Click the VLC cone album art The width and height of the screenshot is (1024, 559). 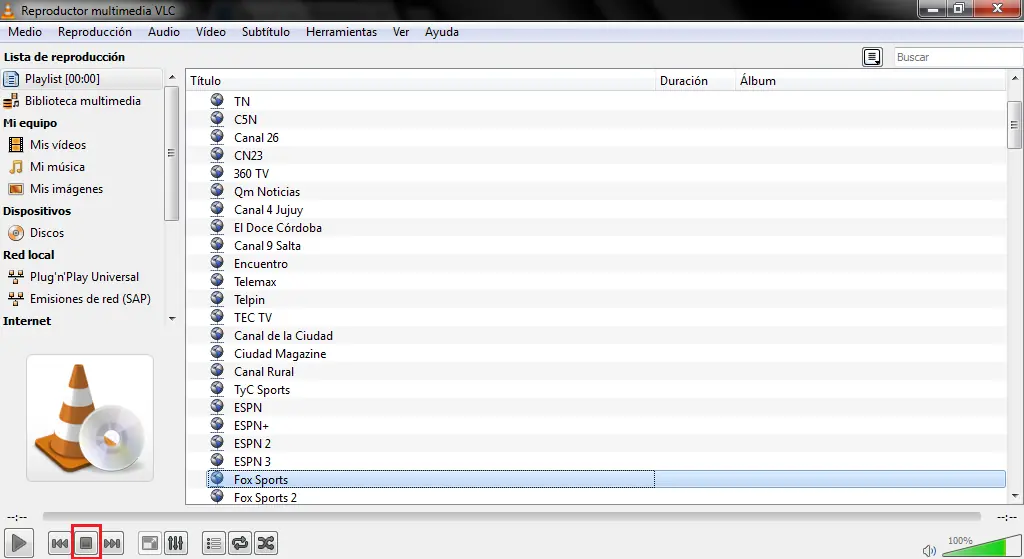[x=89, y=418]
